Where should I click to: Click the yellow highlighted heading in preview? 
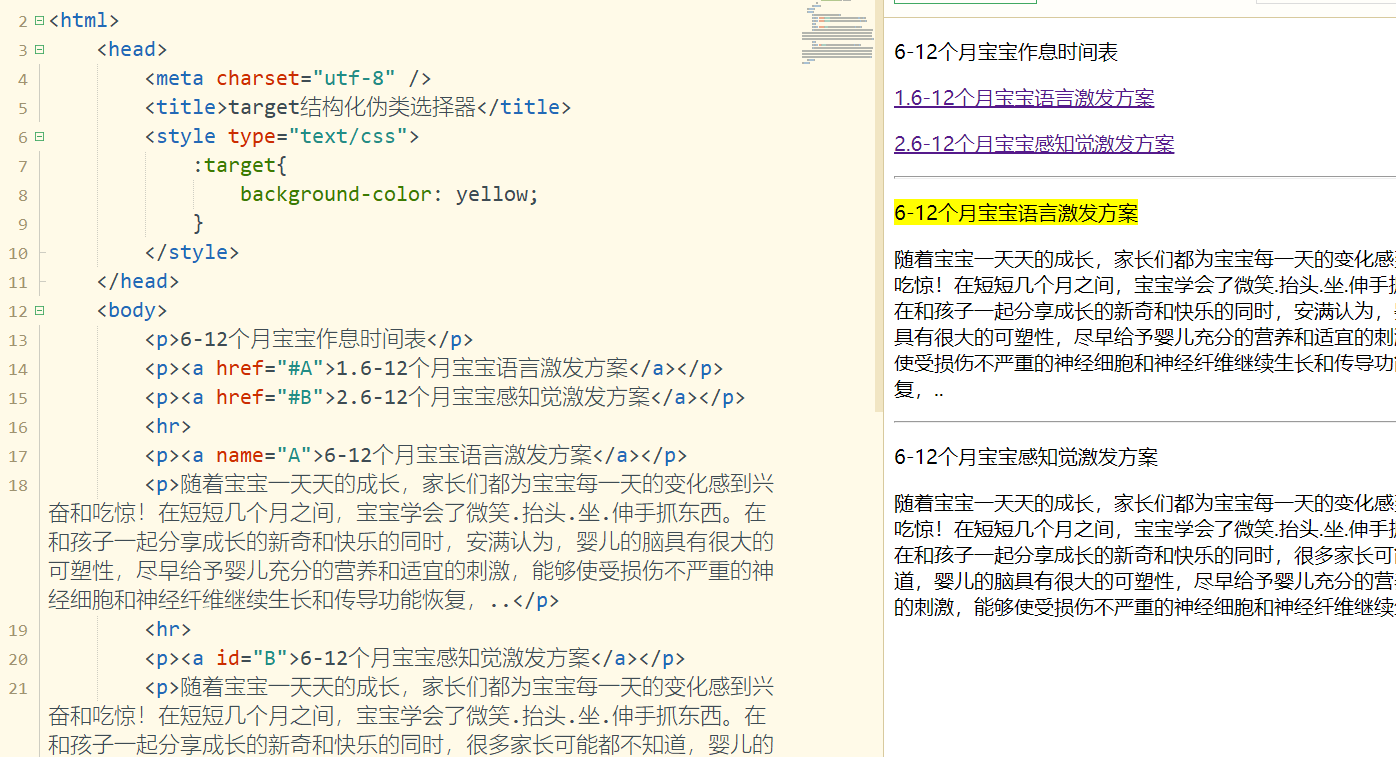click(x=1016, y=213)
